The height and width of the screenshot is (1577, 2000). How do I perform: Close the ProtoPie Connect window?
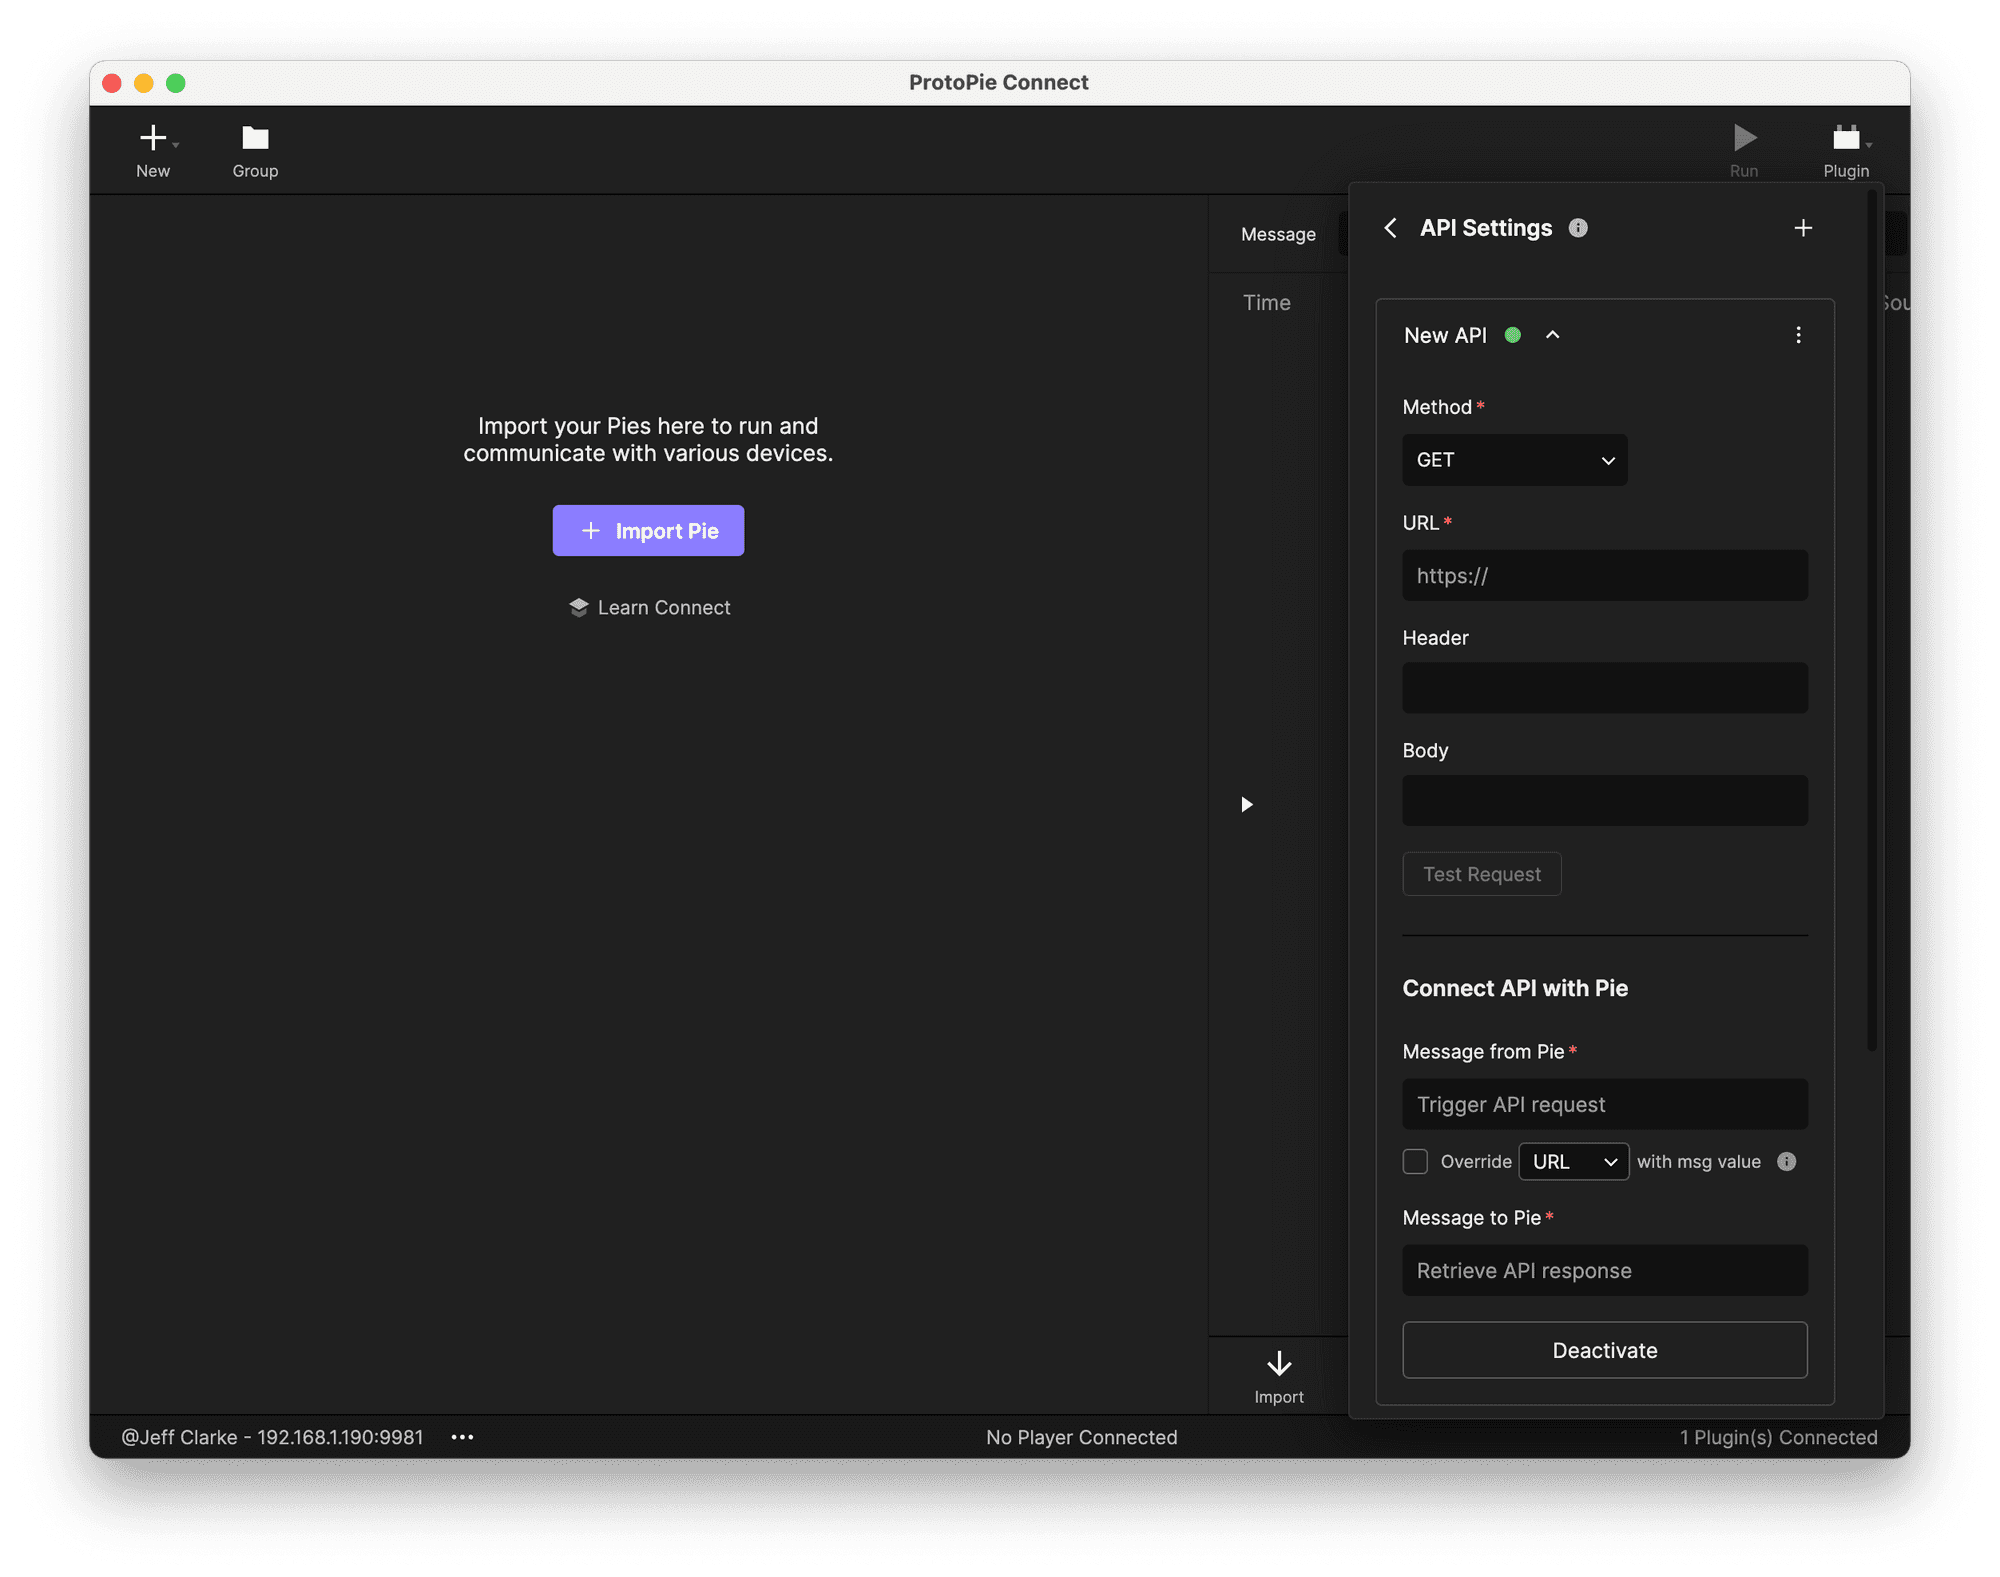[x=112, y=83]
